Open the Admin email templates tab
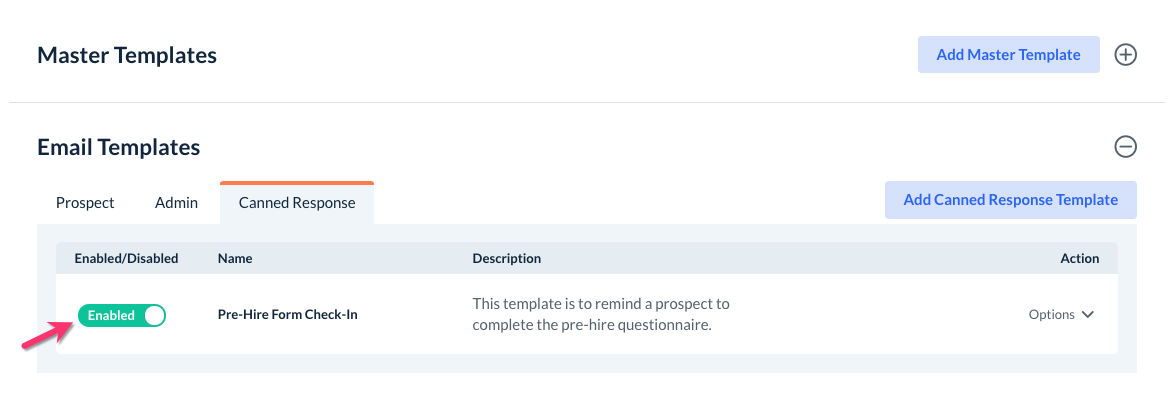The height and width of the screenshot is (408, 1173). 176,203
